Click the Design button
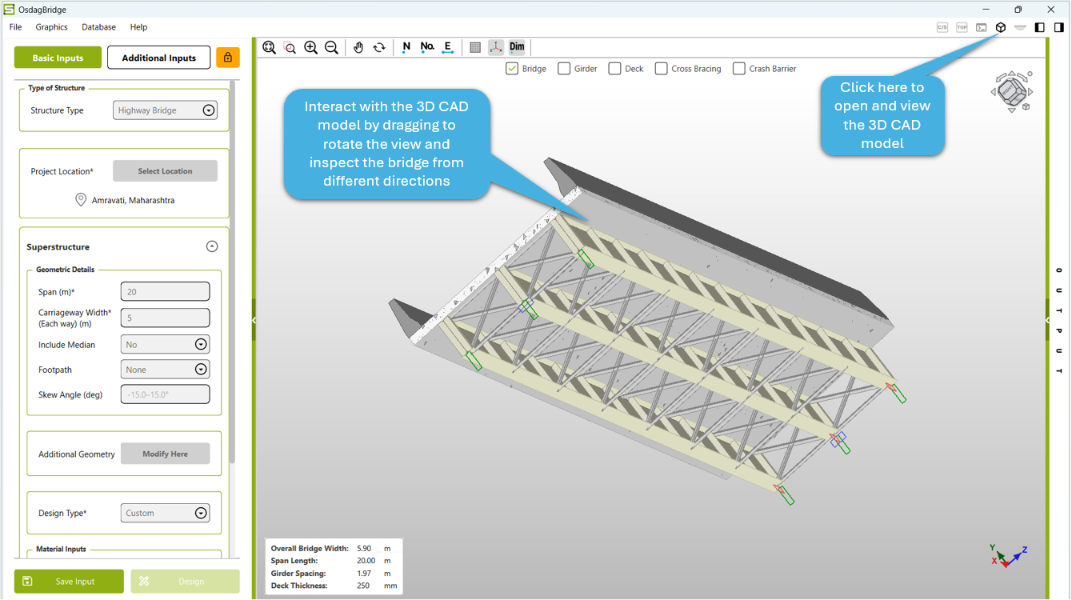Image resolution: width=1071 pixels, height=600 pixels. (x=185, y=582)
